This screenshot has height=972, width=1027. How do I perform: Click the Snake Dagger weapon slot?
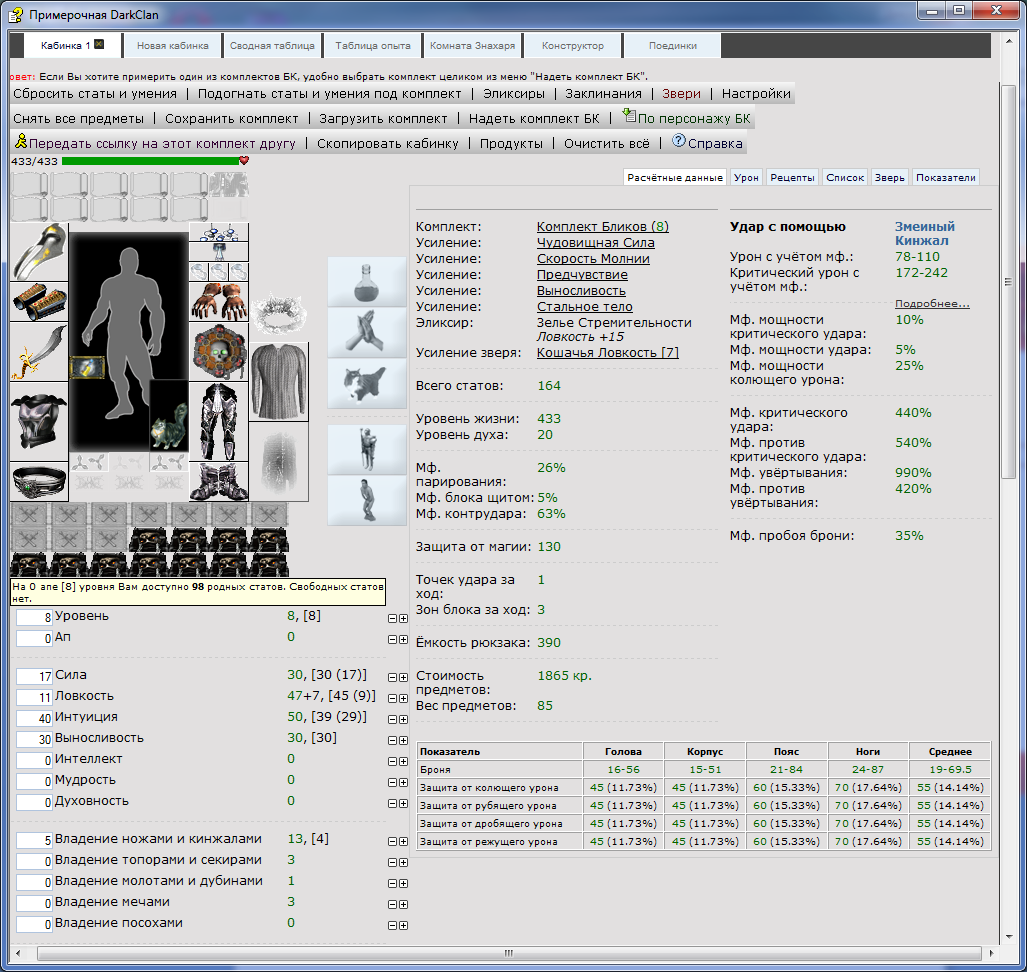pos(39,352)
